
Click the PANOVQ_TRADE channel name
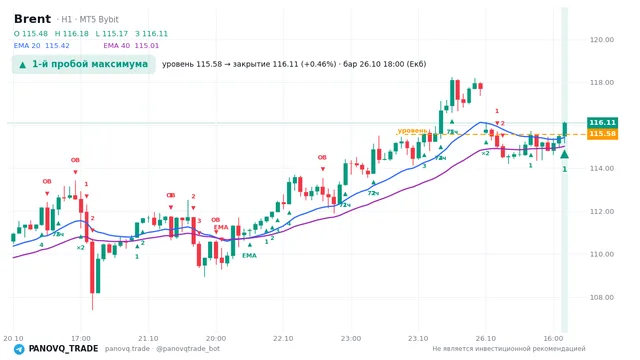tap(63, 349)
